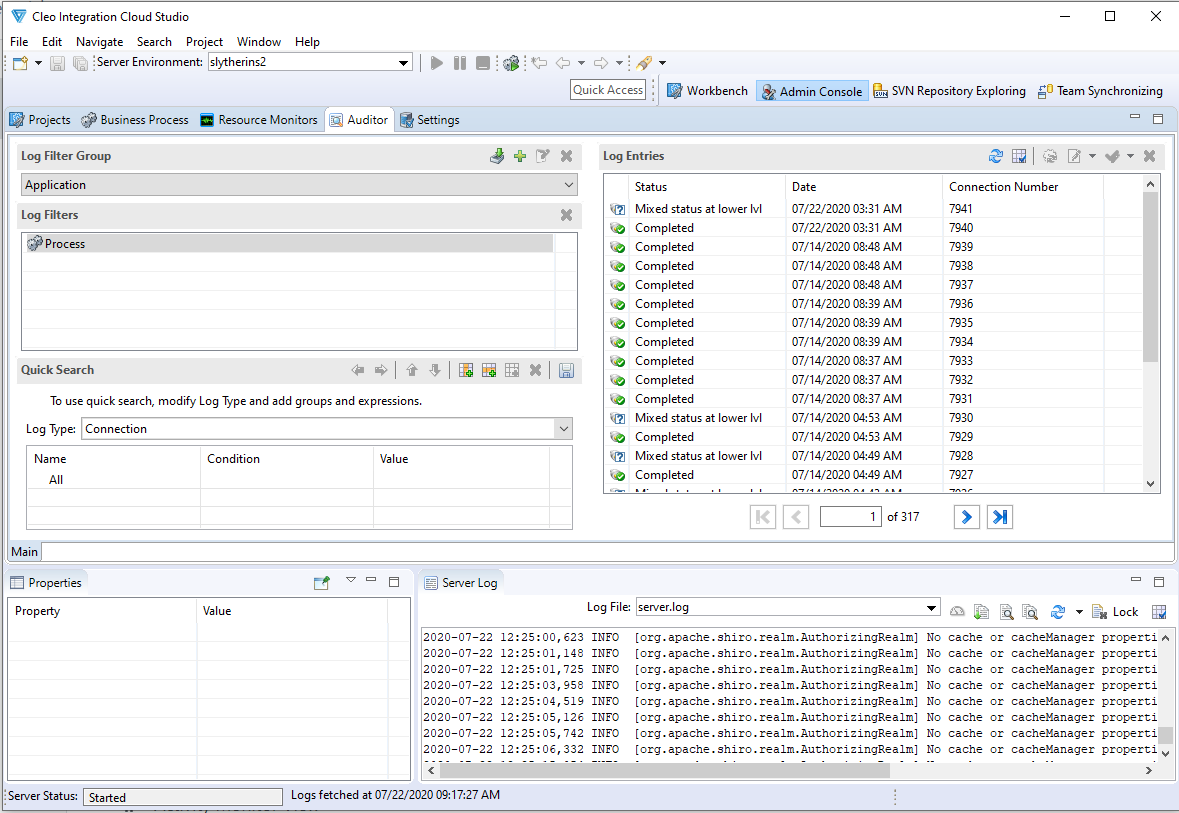Click configure columns icon in Log Entries
The width and height of the screenshot is (1179, 813).
(1019, 156)
